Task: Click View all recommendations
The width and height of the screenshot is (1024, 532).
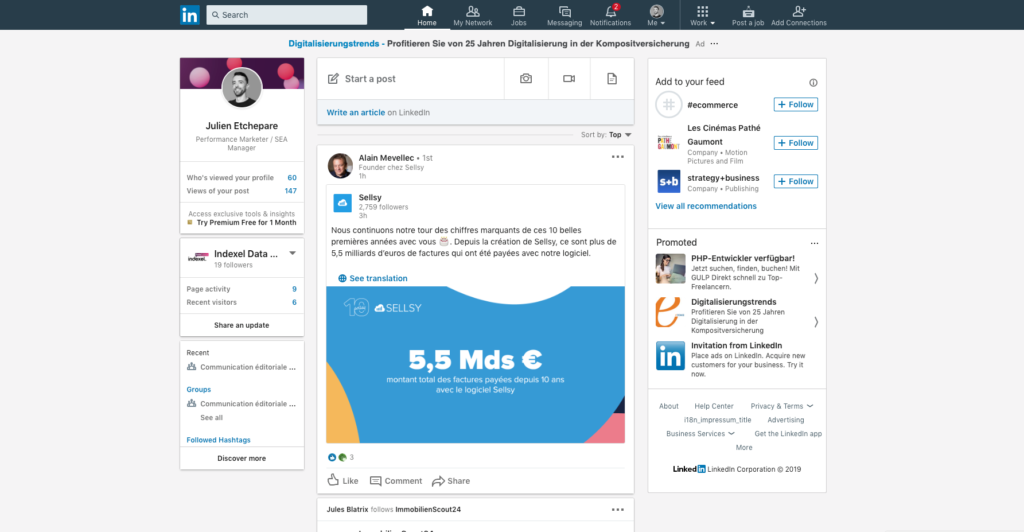Action: [706, 206]
